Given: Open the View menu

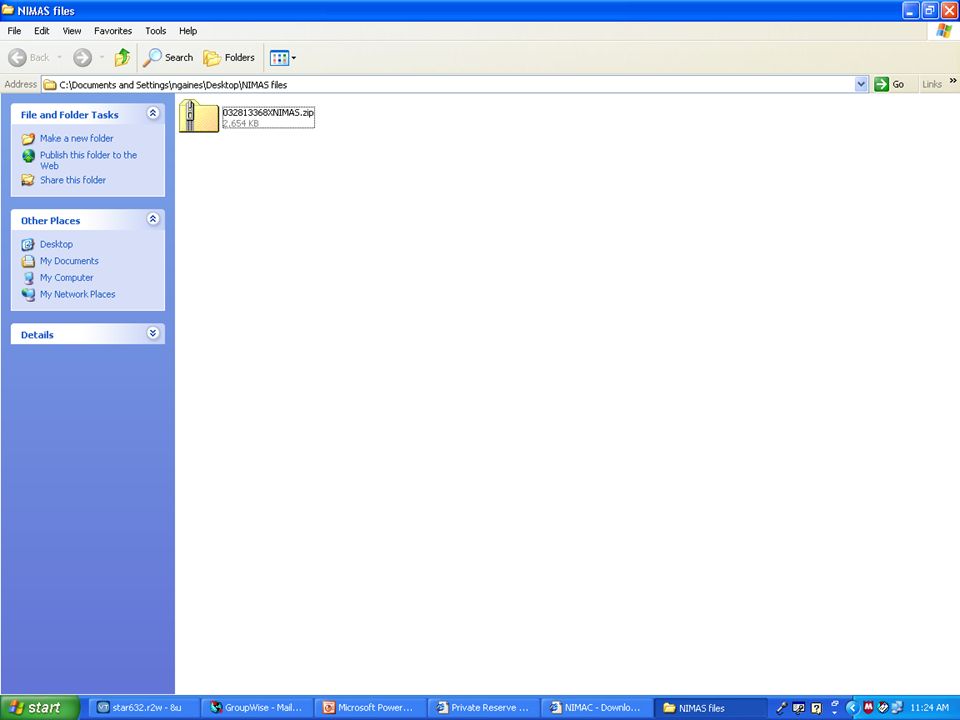Looking at the screenshot, I should pyautogui.click(x=72, y=31).
